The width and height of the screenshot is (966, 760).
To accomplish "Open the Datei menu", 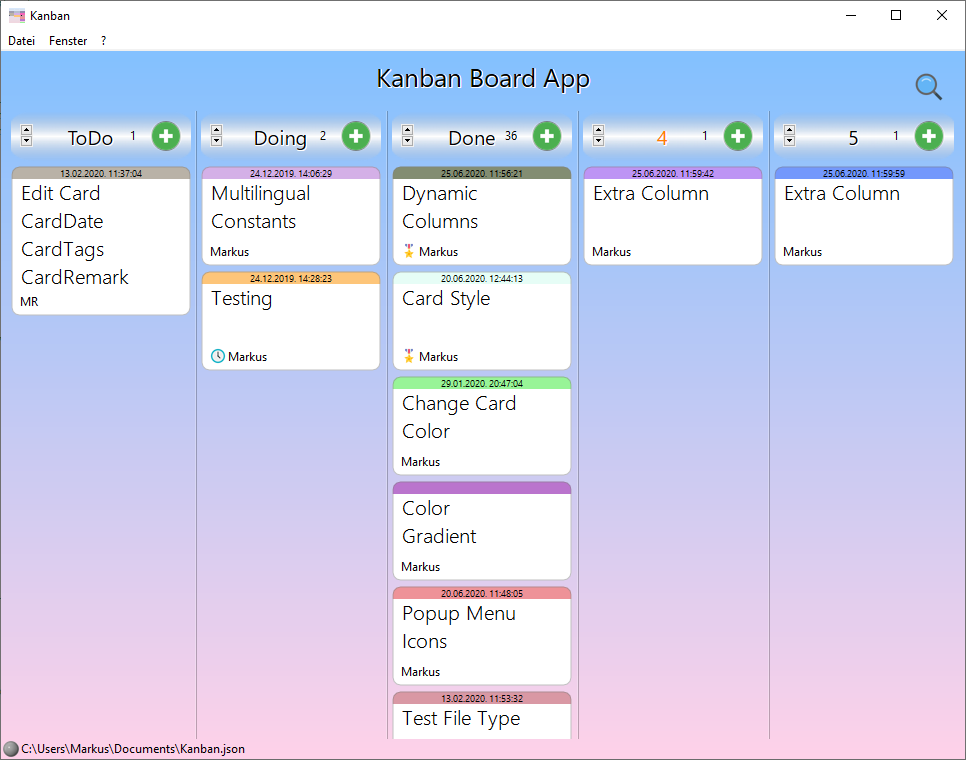I will point(21,40).
